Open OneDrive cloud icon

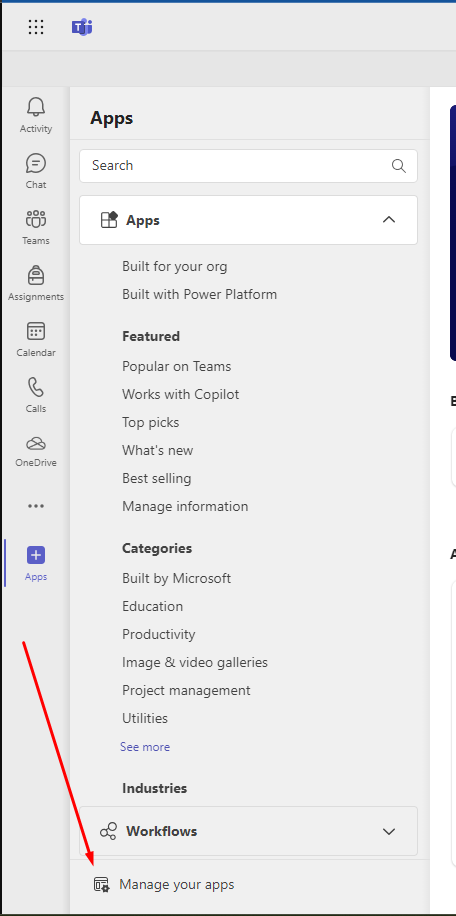(36, 443)
